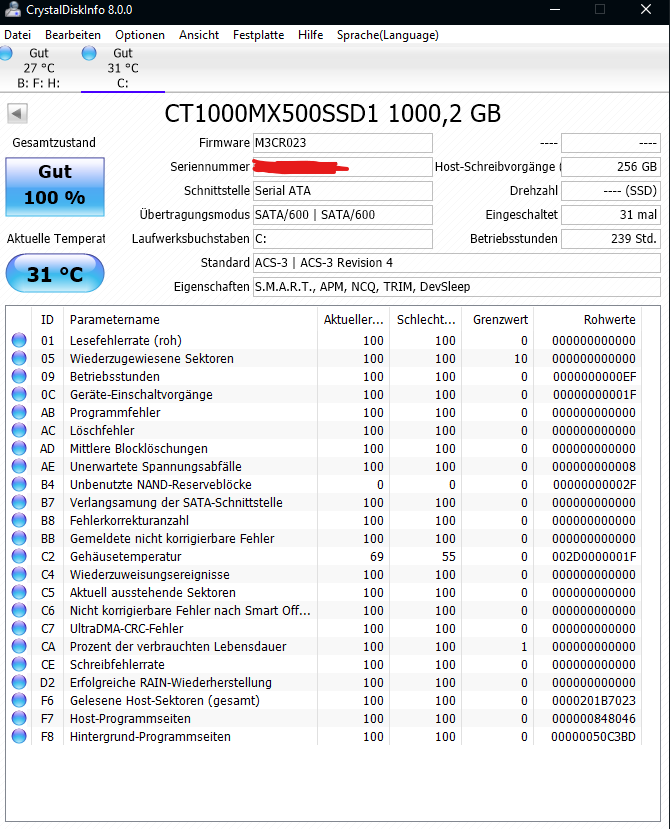670x829 pixels.
Task: Select the C: disk status orb
Action: [x=89, y=53]
